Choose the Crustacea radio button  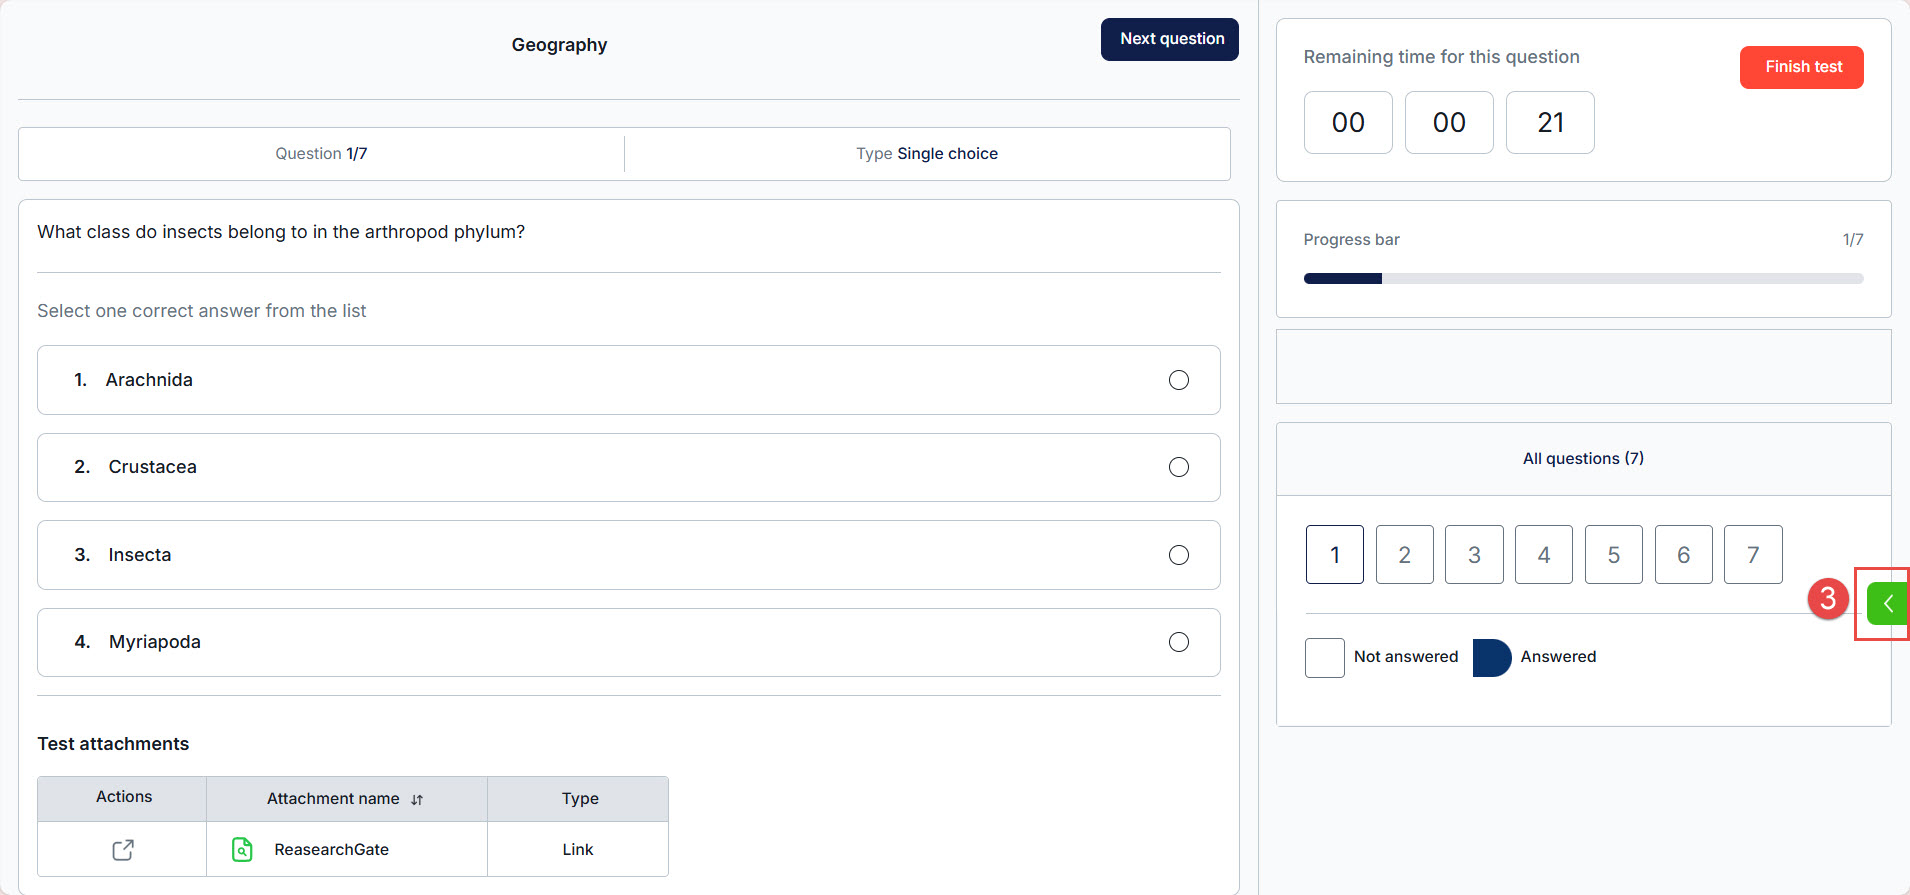tap(1179, 468)
